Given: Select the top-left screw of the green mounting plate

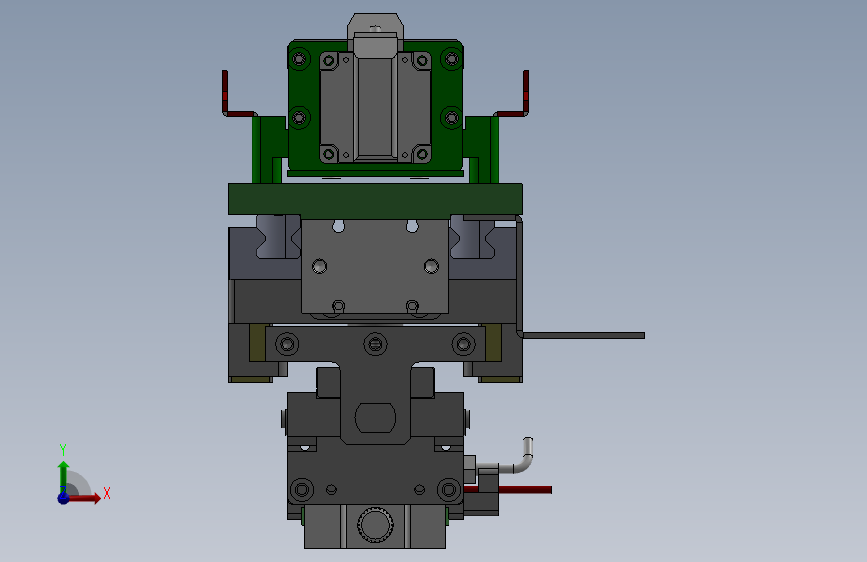Looking at the screenshot, I should click(x=299, y=58).
